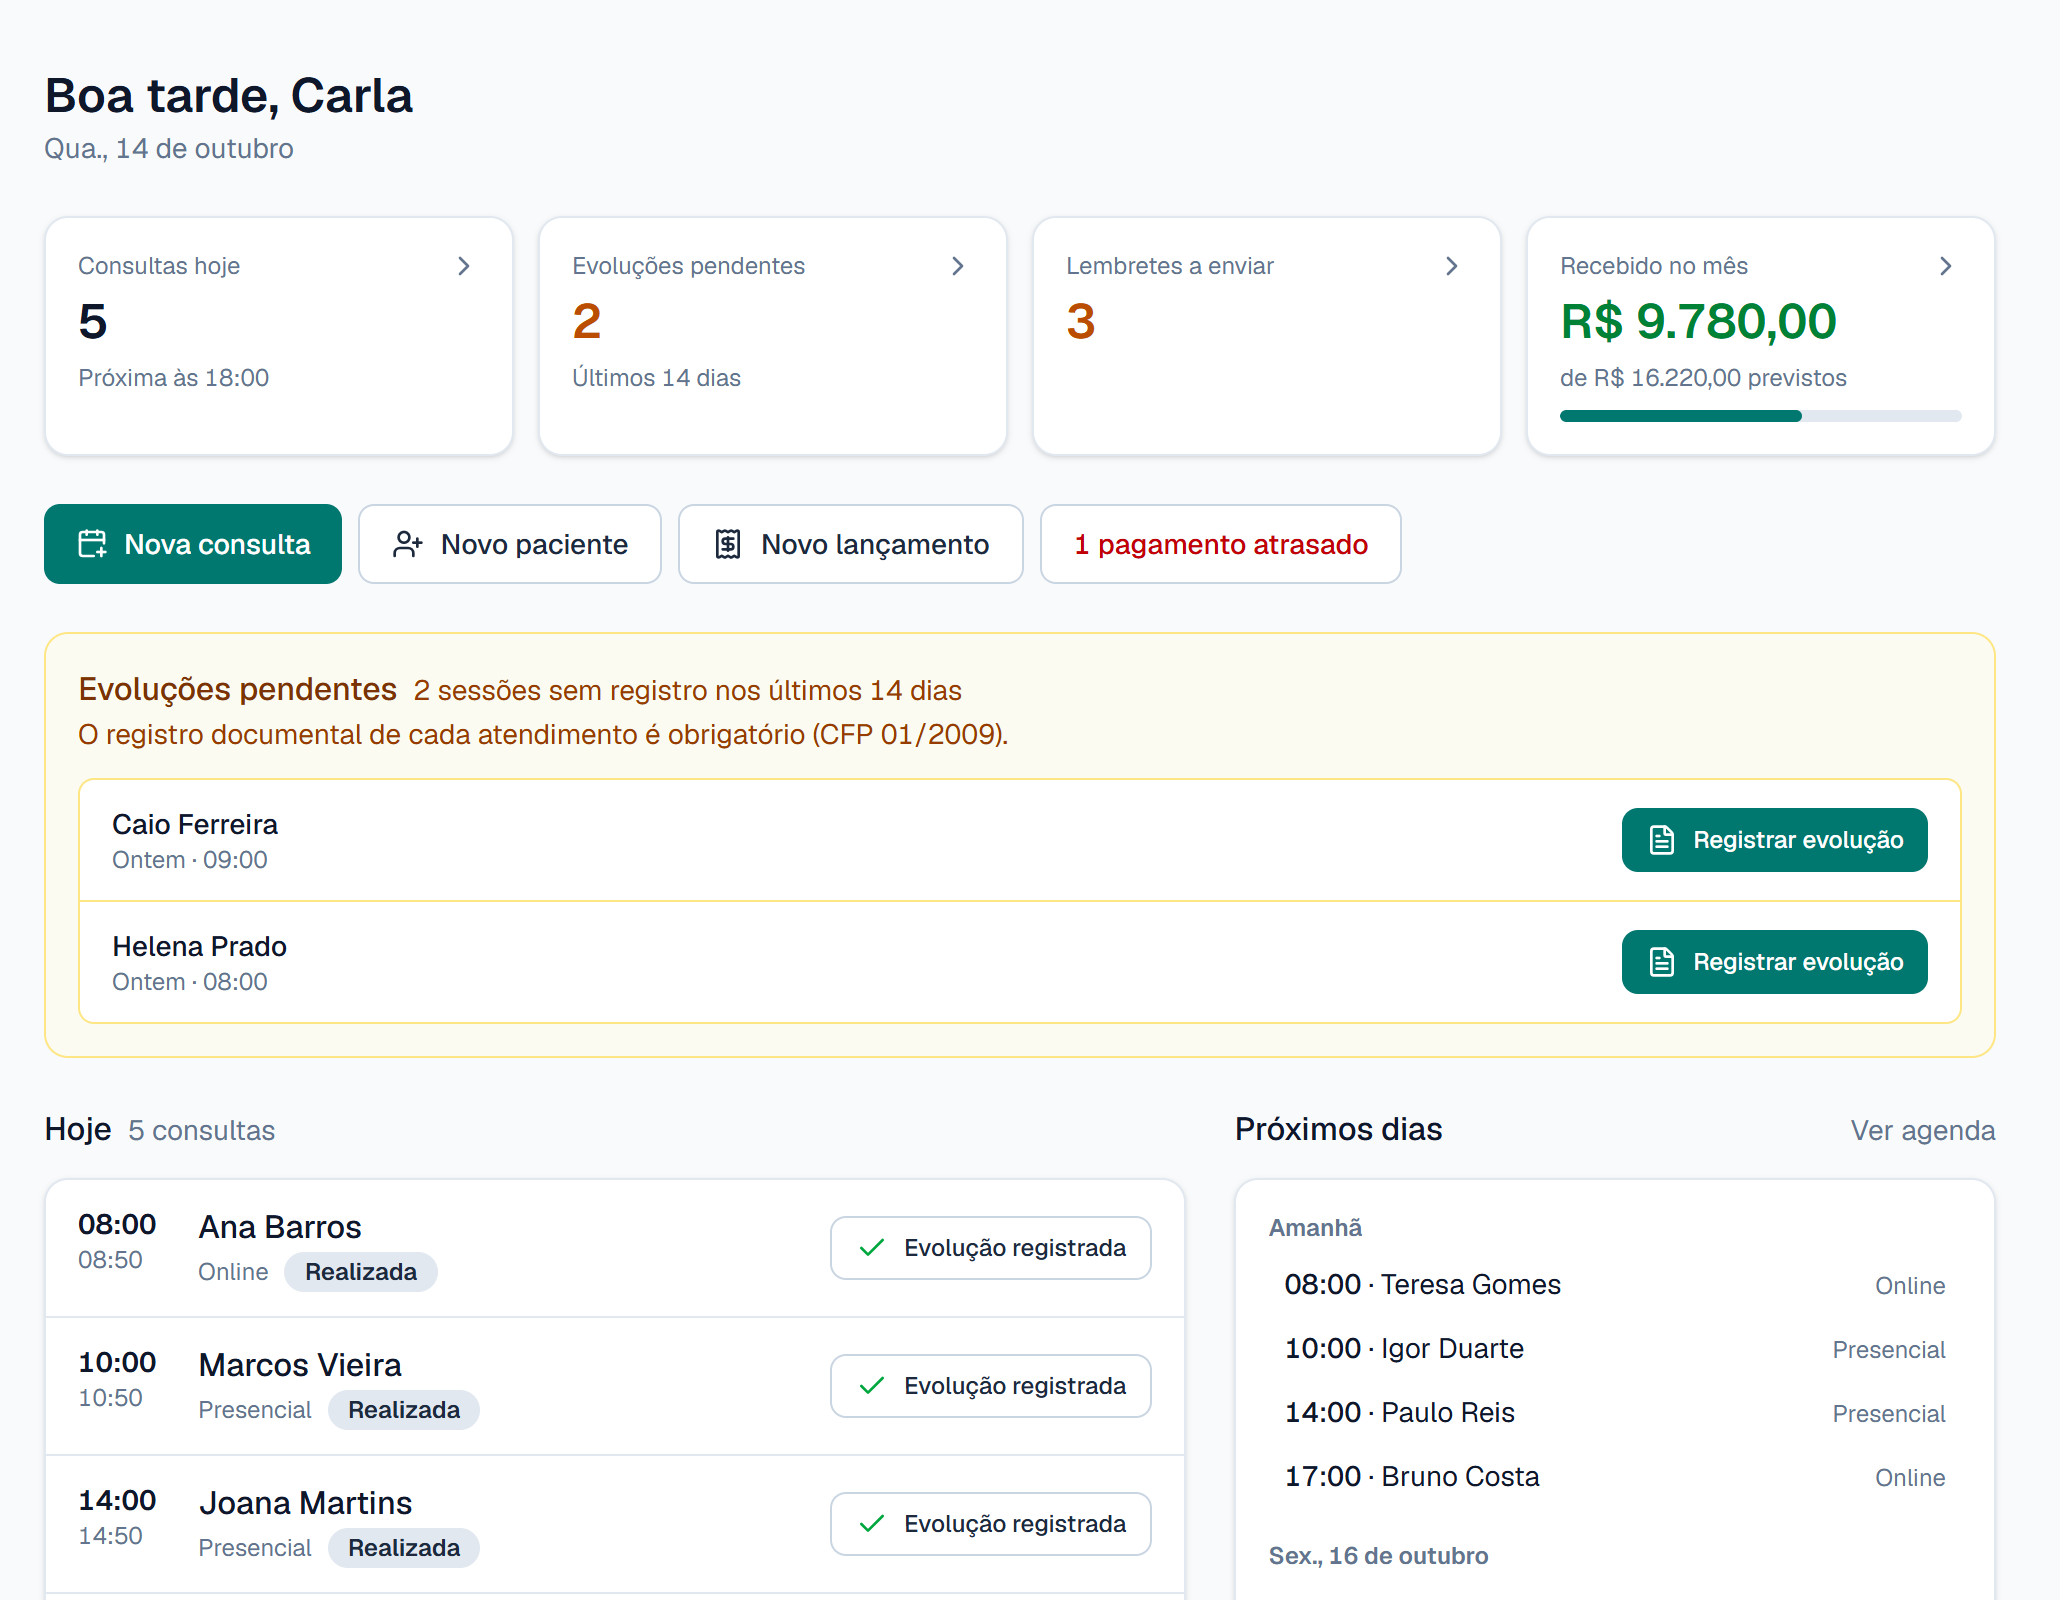The width and height of the screenshot is (2060, 1600).
Task: Open Recebido no mês card chevron
Action: coord(1946,266)
